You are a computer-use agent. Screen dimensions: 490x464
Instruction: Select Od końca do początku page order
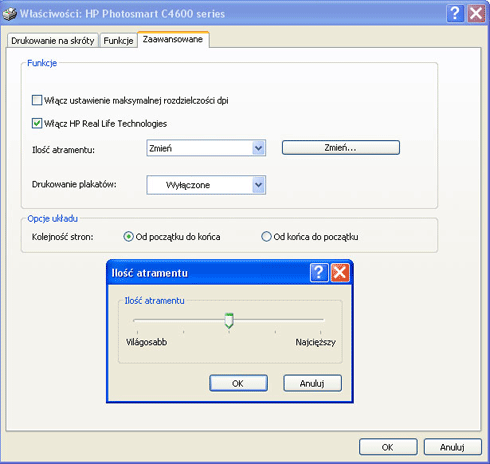[266, 237]
